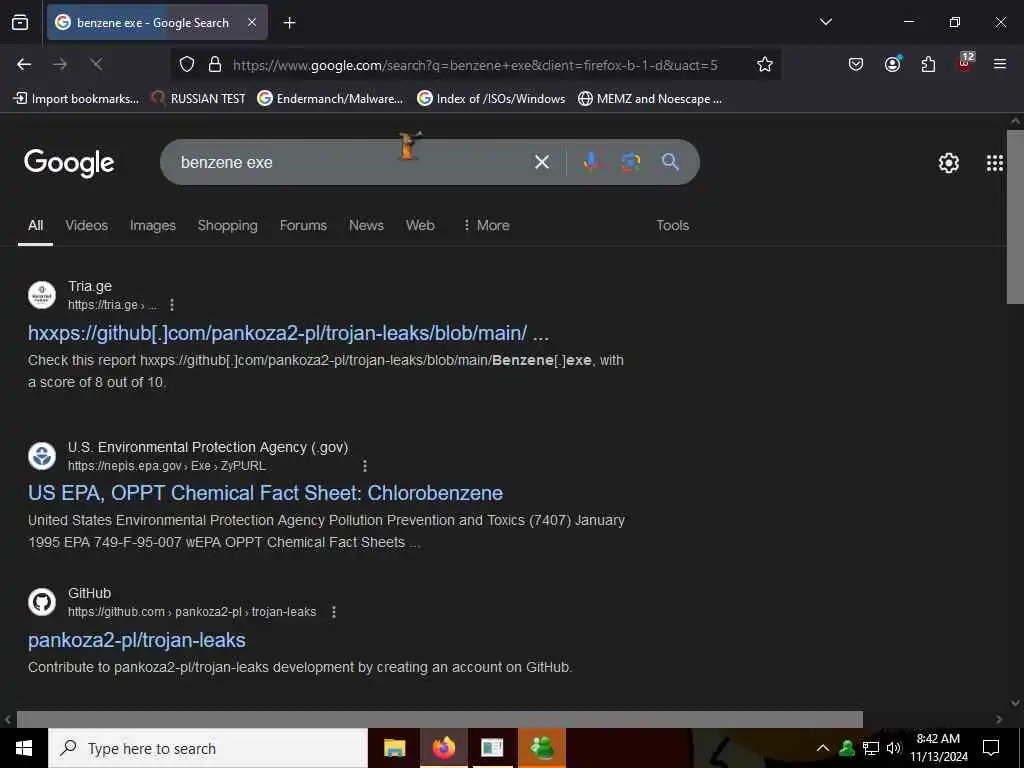Open the network icon in tray
The image size is (1024, 768).
coord(871,748)
